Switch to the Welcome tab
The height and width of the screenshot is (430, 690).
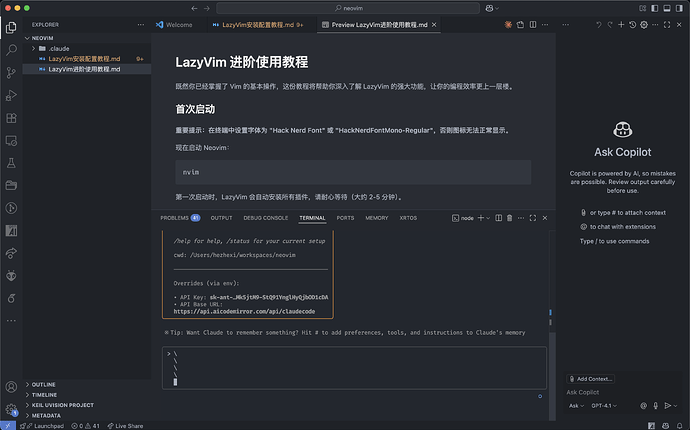(174, 25)
